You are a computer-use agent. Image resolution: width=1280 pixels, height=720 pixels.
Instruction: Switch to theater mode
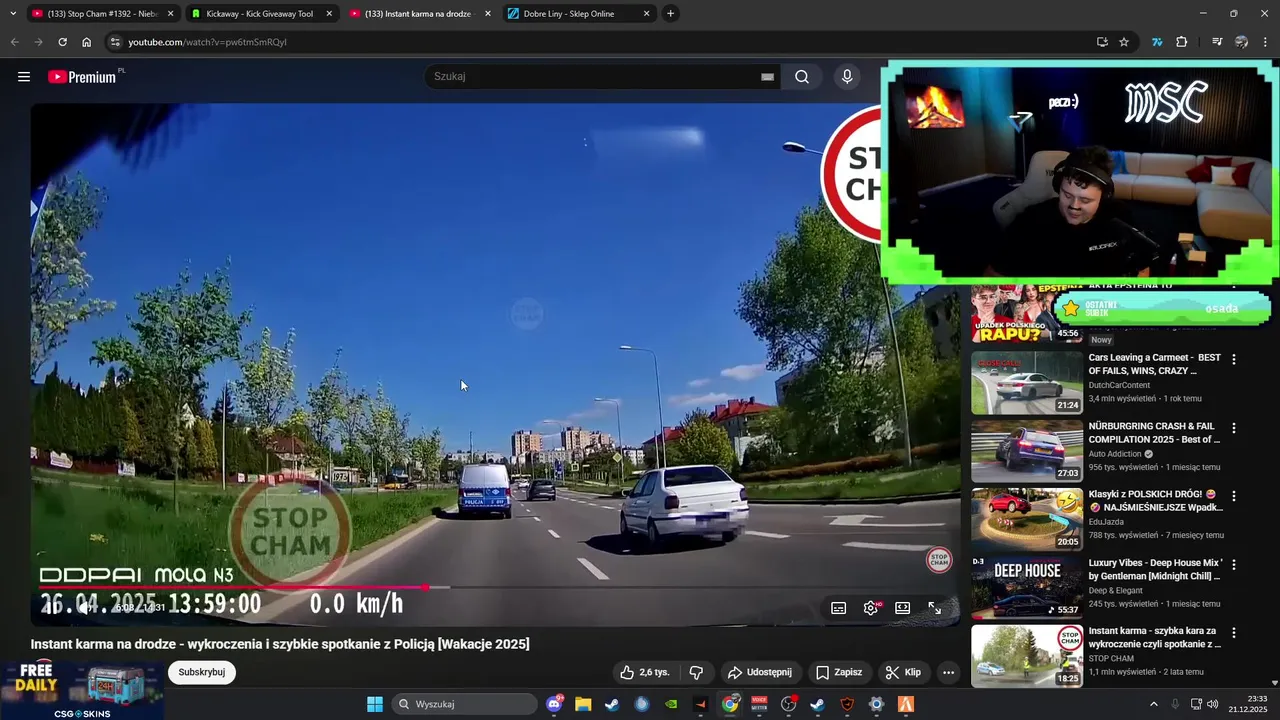(902, 608)
